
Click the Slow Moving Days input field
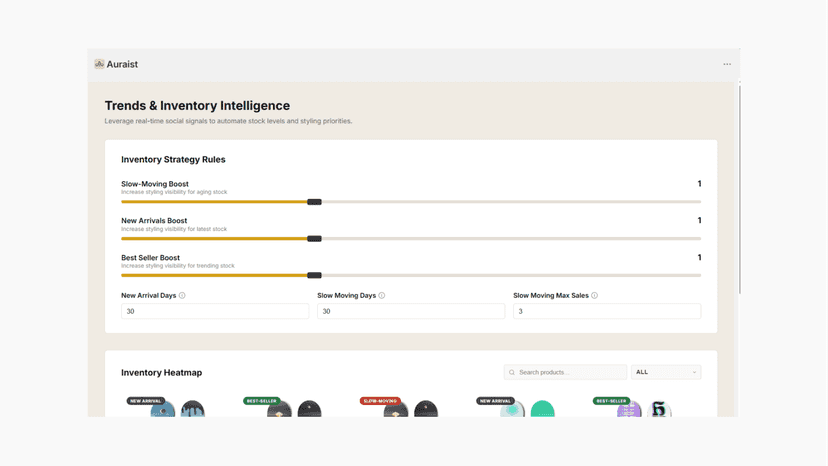click(x=411, y=311)
